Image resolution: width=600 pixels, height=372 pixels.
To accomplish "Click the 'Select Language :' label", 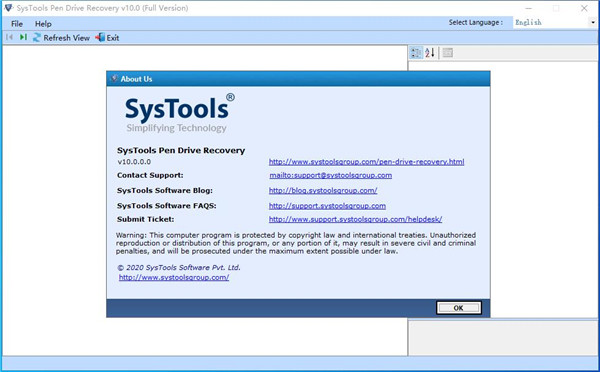I will point(476,23).
